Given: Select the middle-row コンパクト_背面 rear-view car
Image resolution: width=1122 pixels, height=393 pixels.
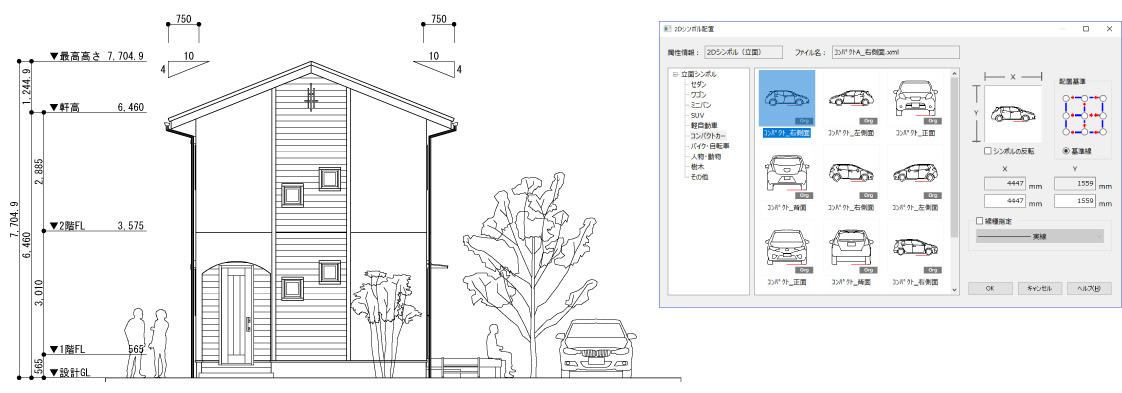Looking at the screenshot, I should (786, 173).
